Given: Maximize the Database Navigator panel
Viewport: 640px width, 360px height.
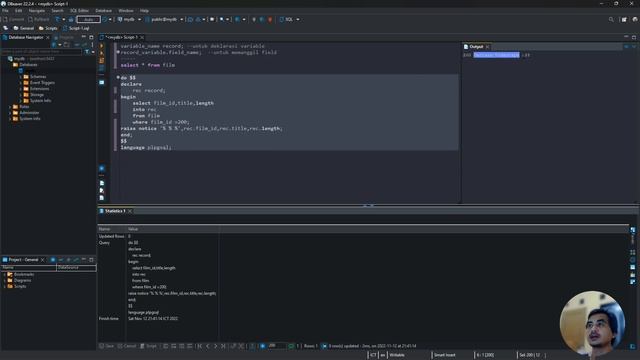Looking at the screenshot, I should click(91, 37).
